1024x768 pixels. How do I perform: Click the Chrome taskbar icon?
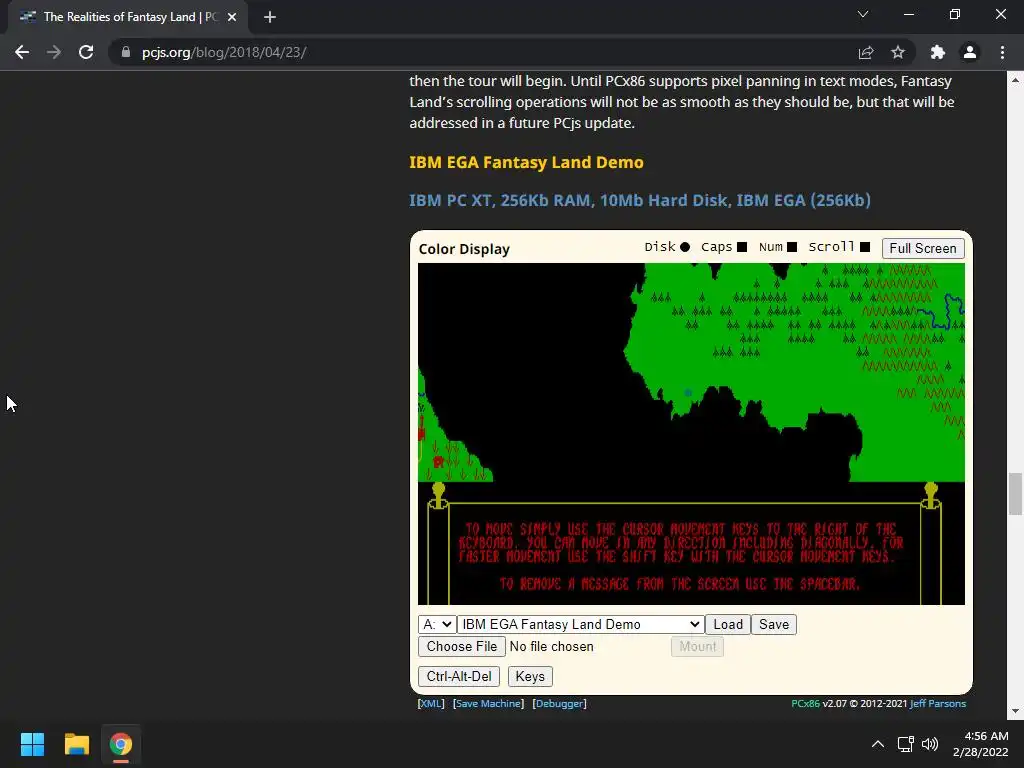(120, 744)
